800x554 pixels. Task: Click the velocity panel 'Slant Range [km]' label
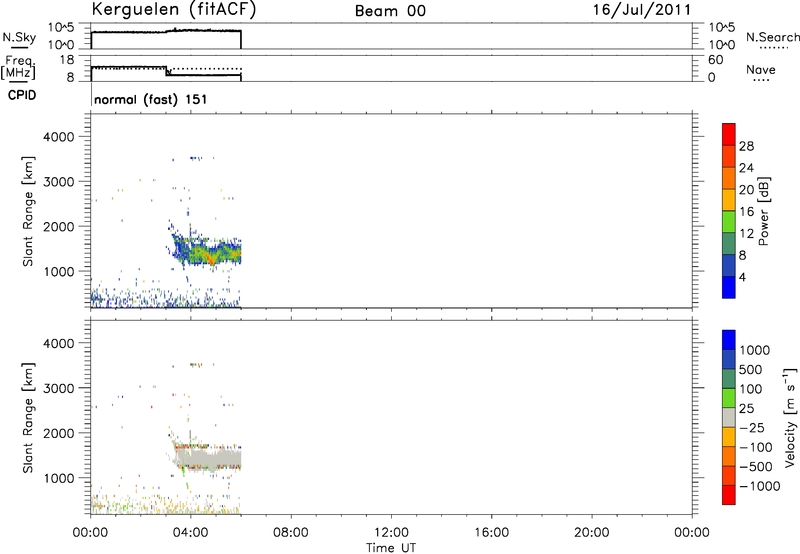pyautogui.click(x=28, y=418)
